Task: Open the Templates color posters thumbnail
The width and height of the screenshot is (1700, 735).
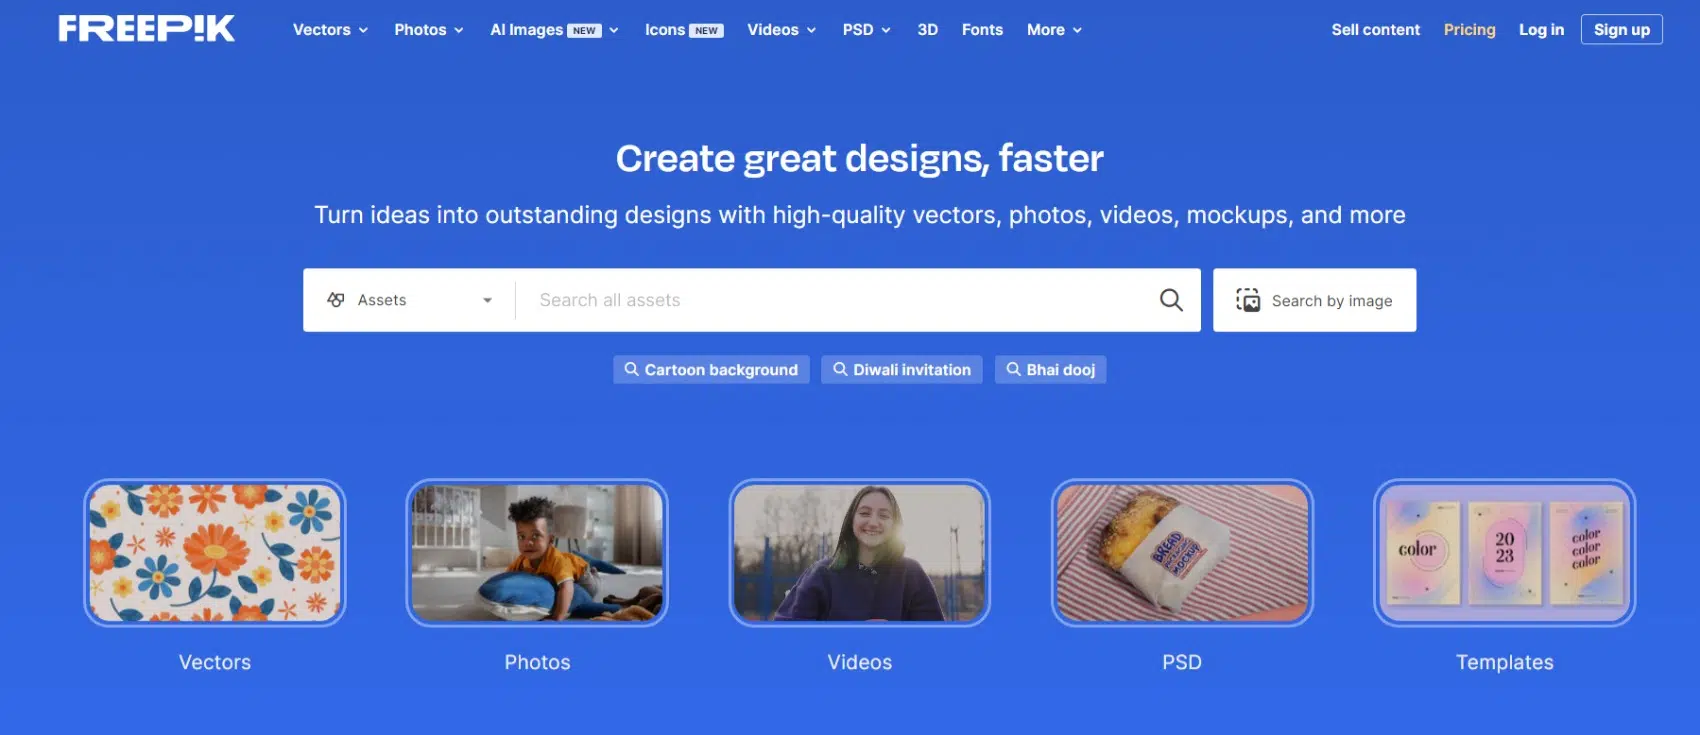Action: [x=1505, y=553]
